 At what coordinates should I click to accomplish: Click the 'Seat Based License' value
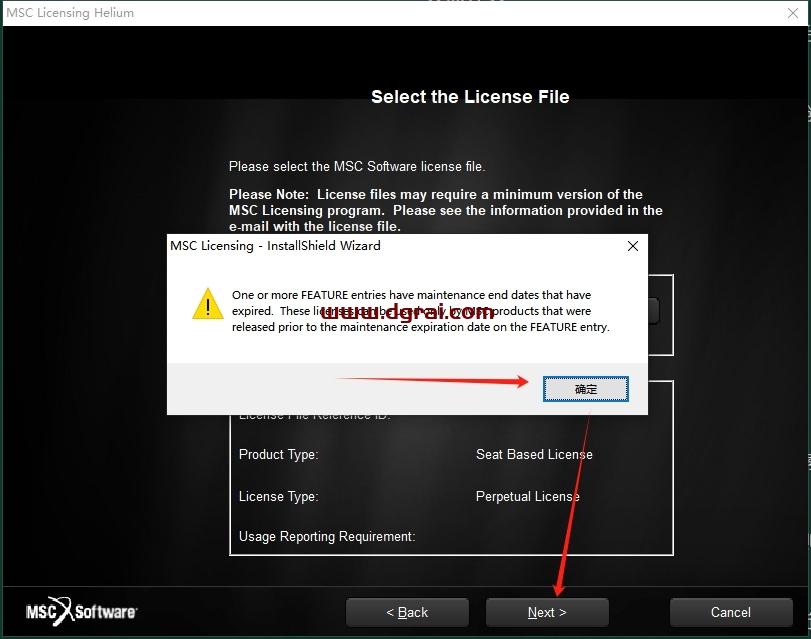pos(534,454)
